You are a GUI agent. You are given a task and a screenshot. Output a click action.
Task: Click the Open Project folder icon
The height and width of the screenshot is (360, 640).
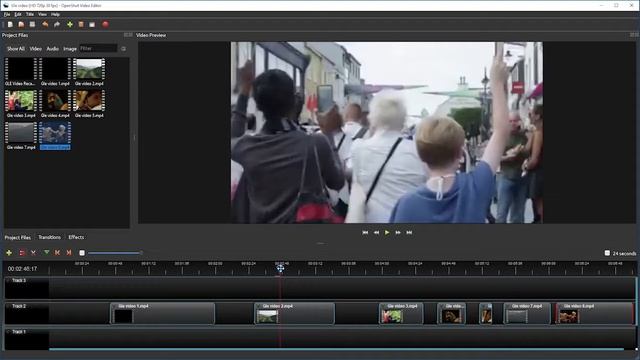[21, 24]
